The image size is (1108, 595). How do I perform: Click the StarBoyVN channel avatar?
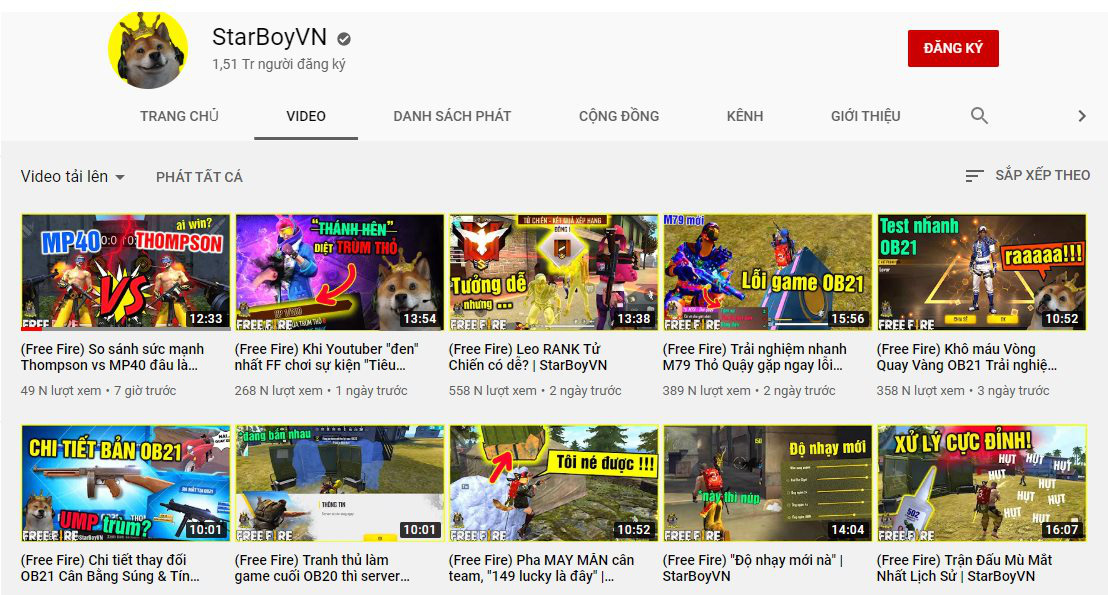148,50
